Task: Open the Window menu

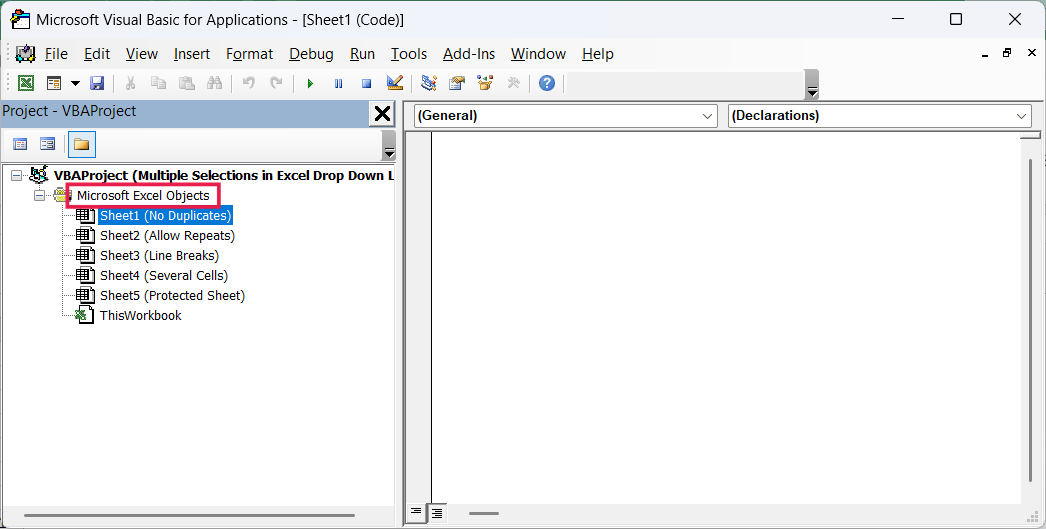Action: point(538,54)
